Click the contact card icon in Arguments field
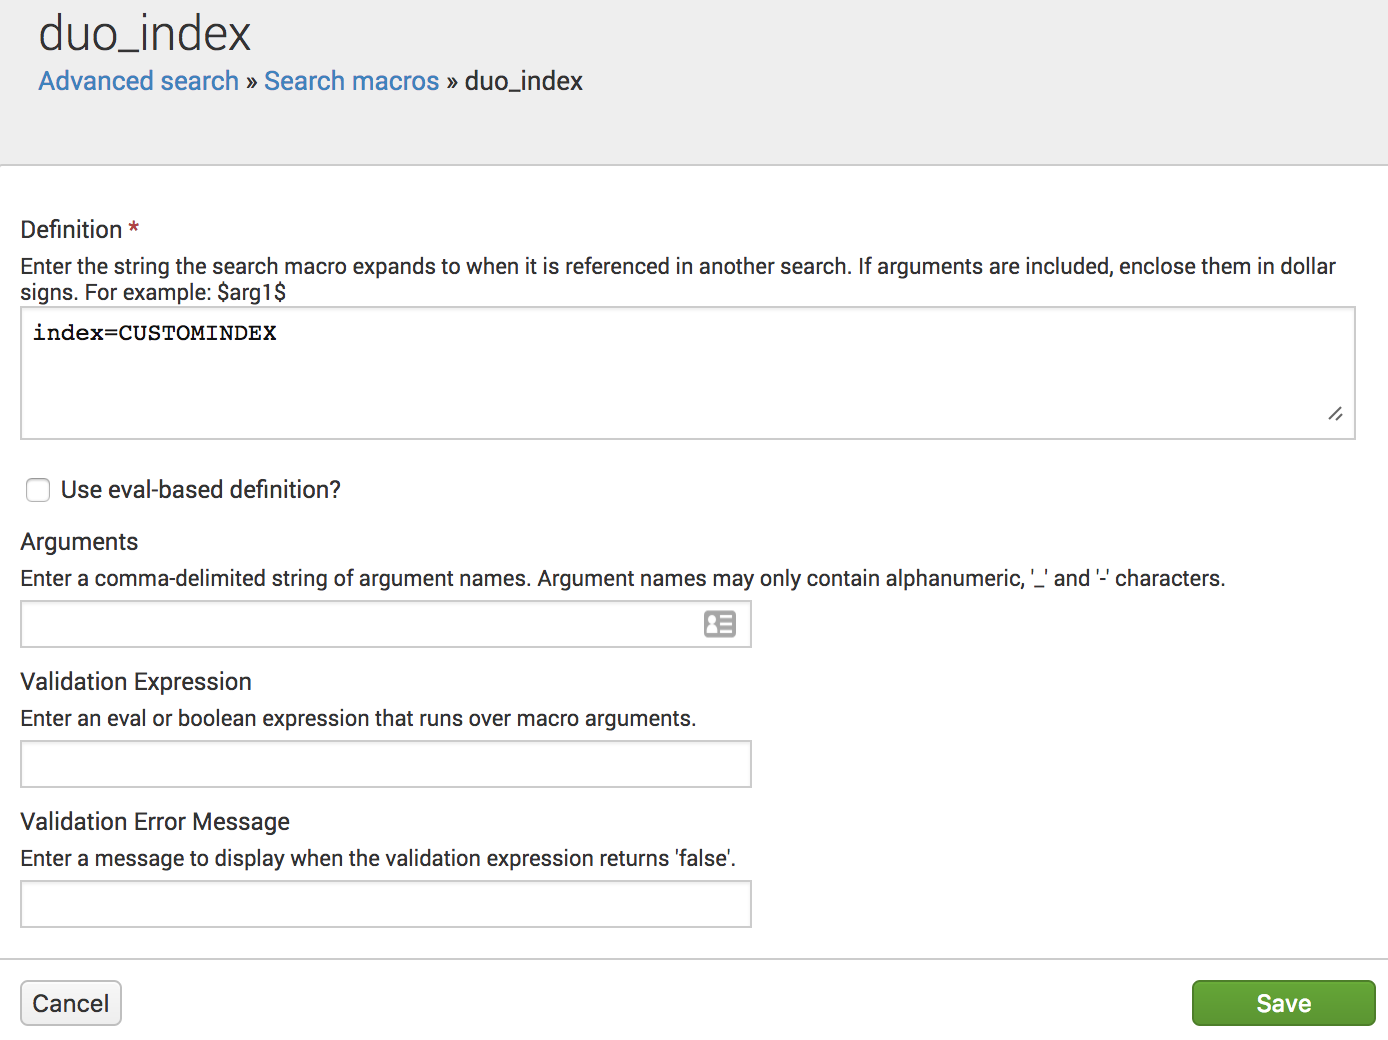 [720, 623]
